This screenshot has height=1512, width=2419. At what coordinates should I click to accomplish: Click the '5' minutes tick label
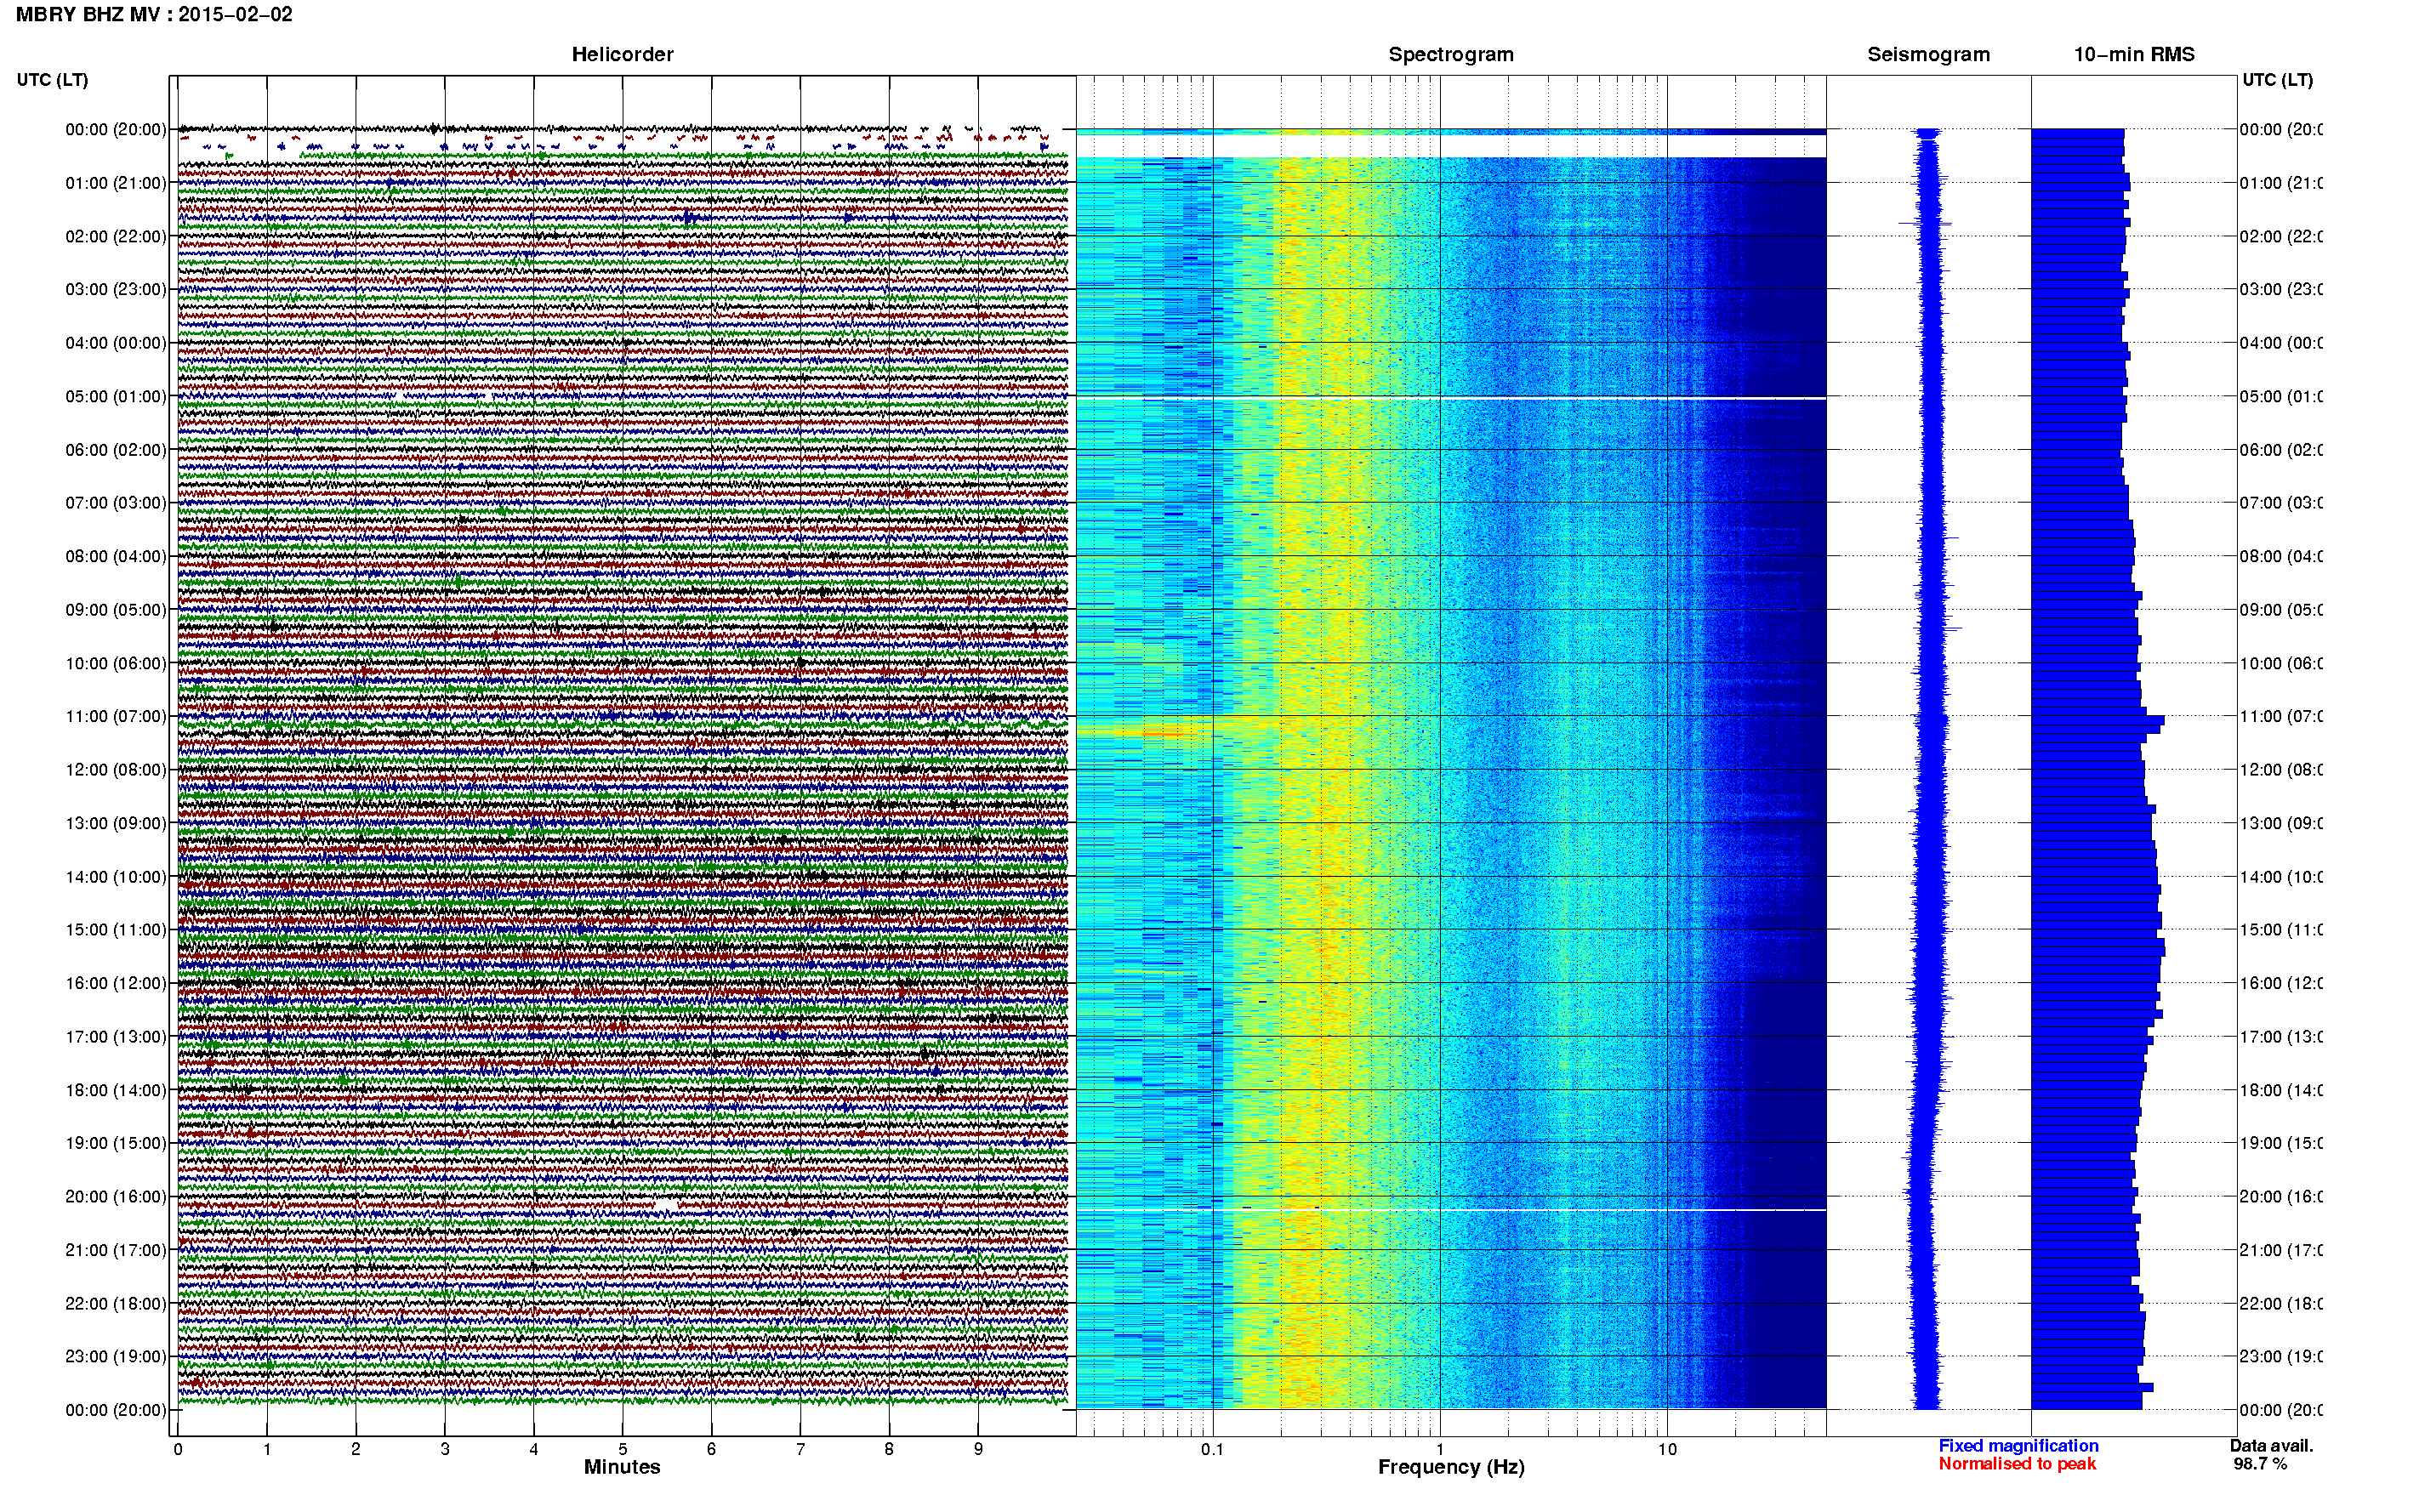622,1449
